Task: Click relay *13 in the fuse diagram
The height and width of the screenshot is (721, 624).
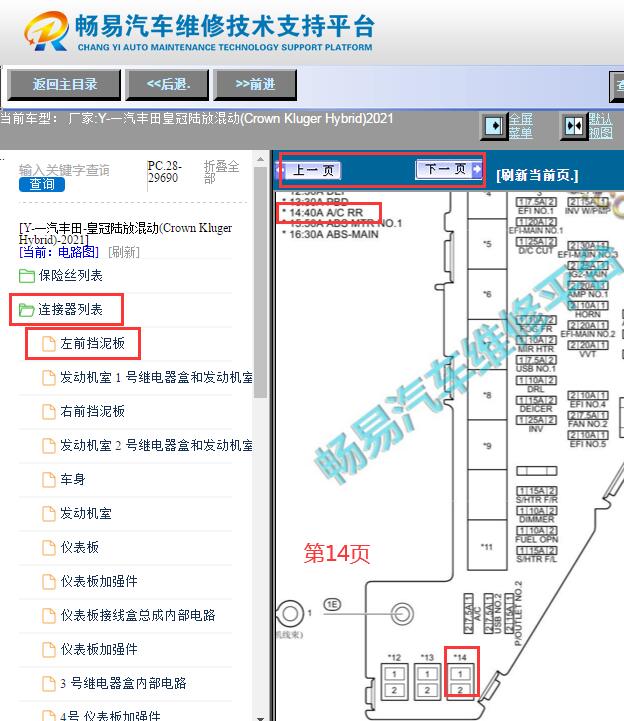Action: point(427,681)
